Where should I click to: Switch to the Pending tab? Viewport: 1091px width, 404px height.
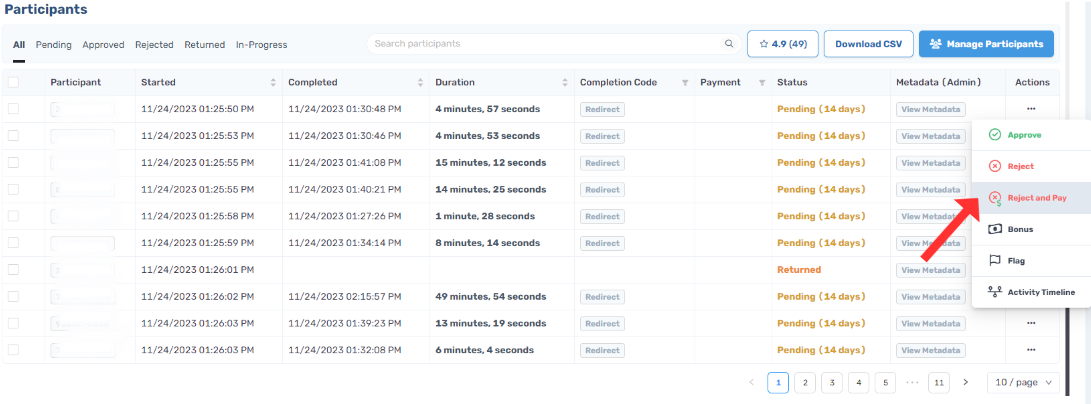[54, 45]
